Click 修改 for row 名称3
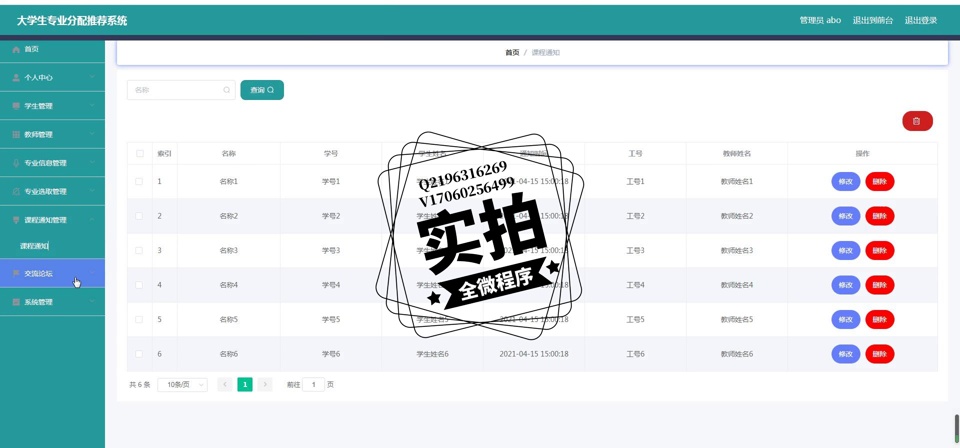Screen dimensions: 960x448 click(x=846, y=250)
